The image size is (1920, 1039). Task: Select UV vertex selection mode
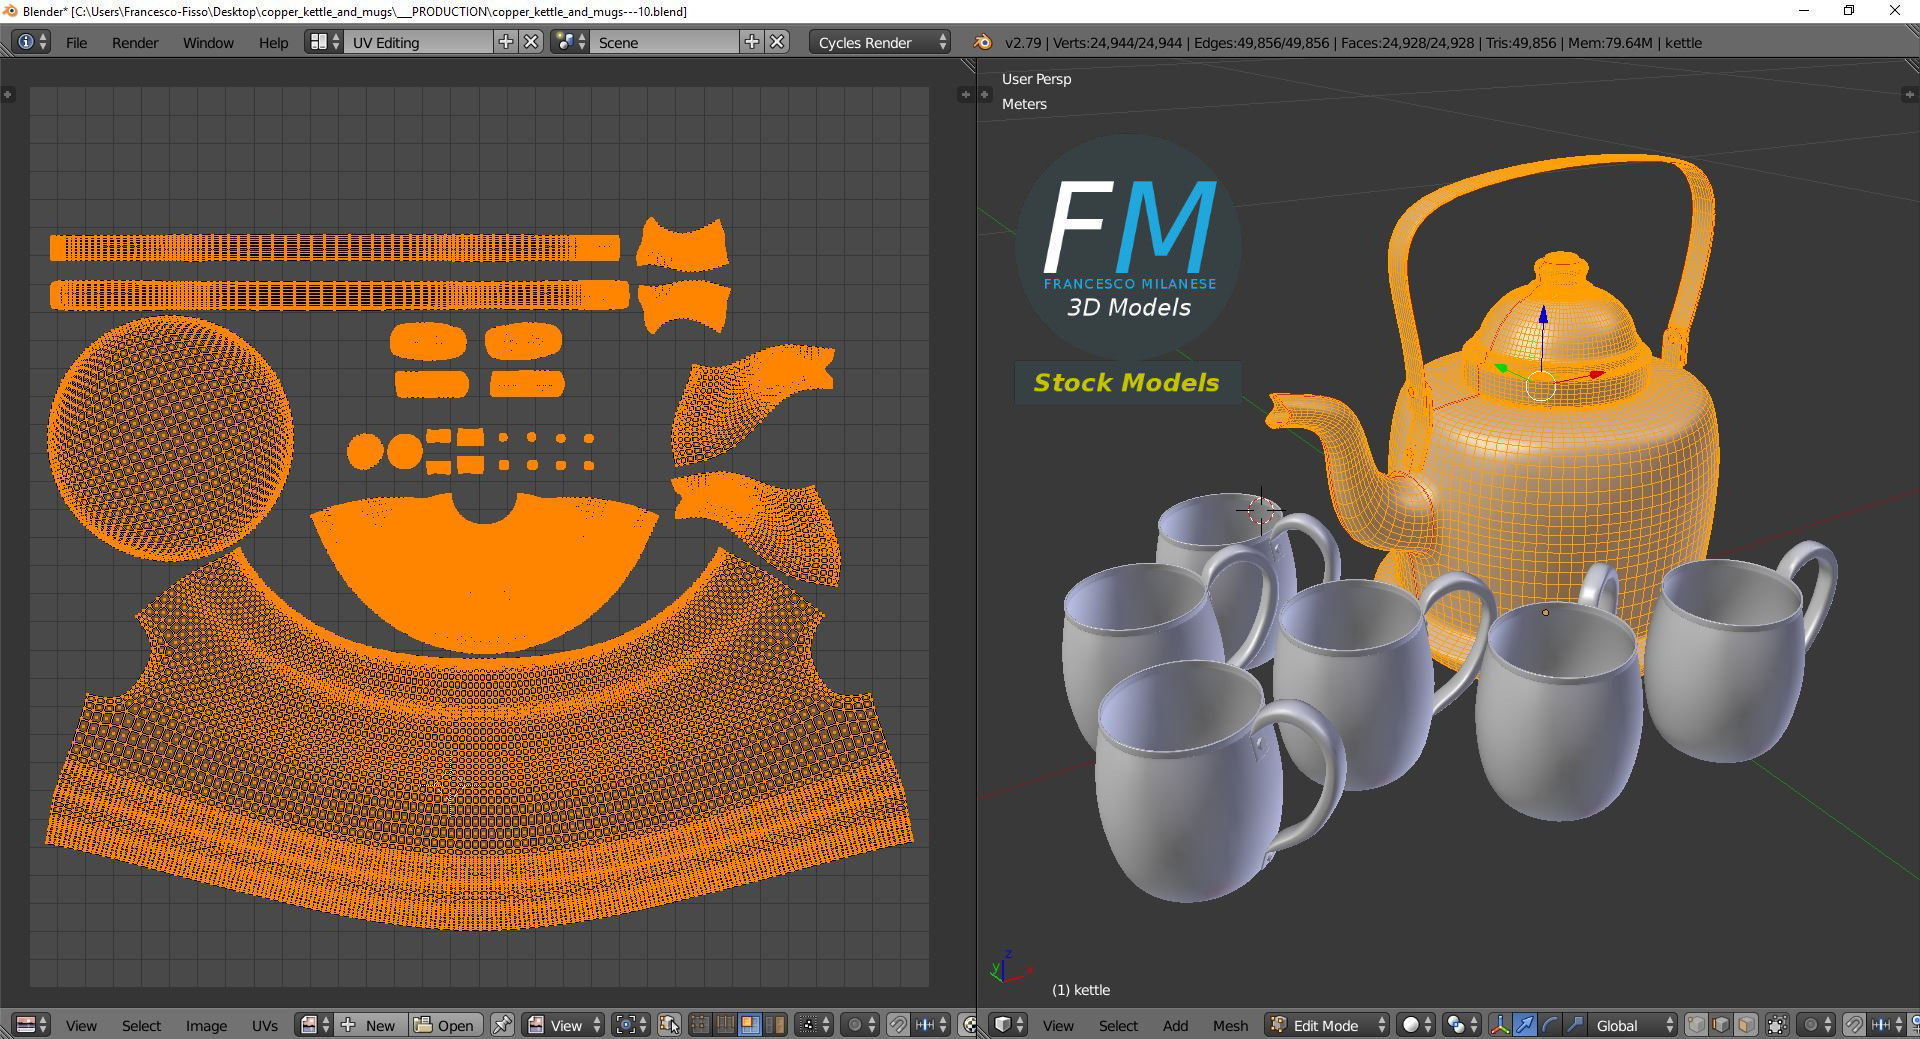[x=700, y=1025]
